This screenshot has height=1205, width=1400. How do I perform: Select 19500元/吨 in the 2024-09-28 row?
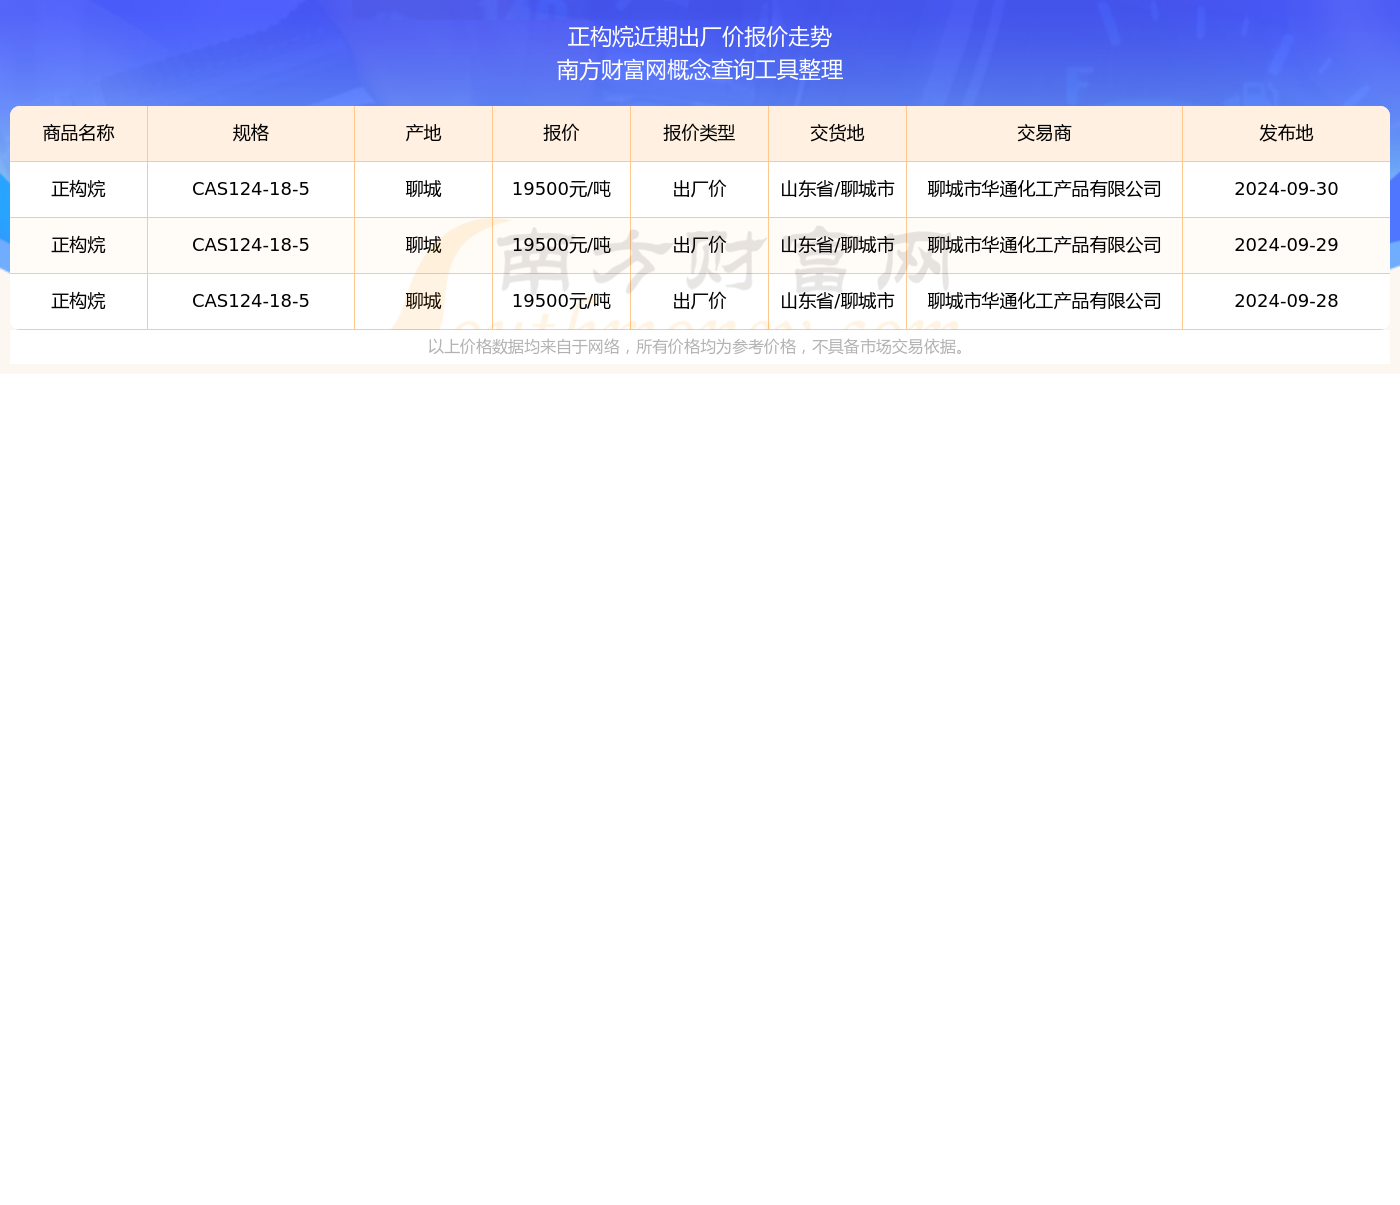pos(562,302)
